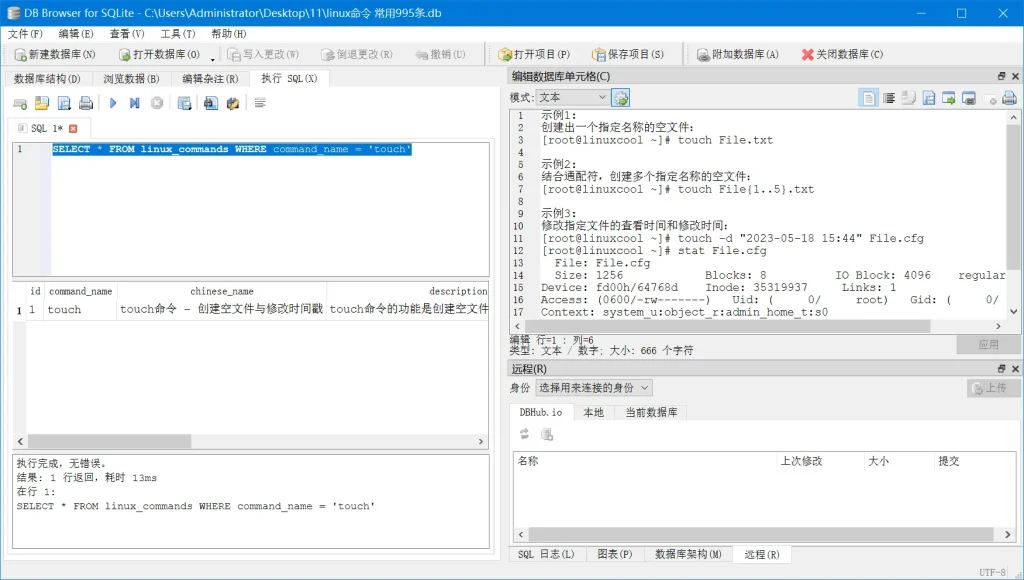Print the cell editor contents
The height and width of the screenshot is (580, 1024).
click(x=1009, y=99)
